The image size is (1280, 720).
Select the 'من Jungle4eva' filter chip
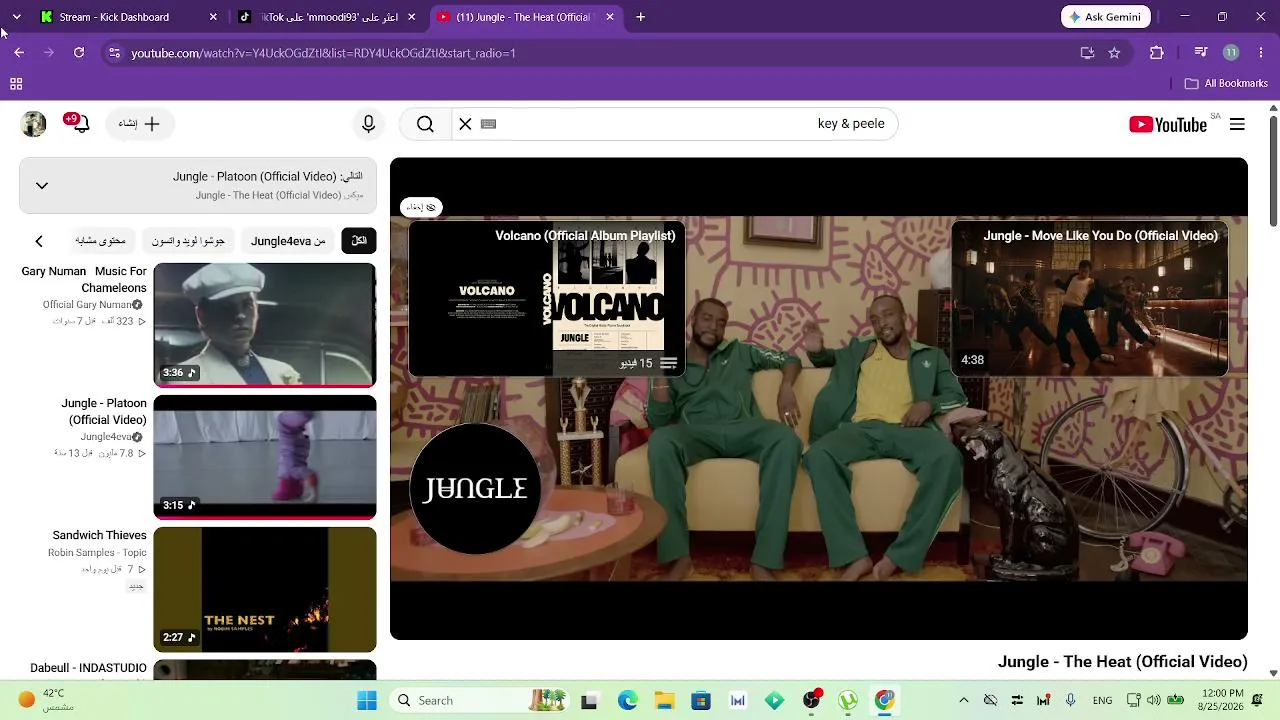pyautogui.click(x=288, y=241)
